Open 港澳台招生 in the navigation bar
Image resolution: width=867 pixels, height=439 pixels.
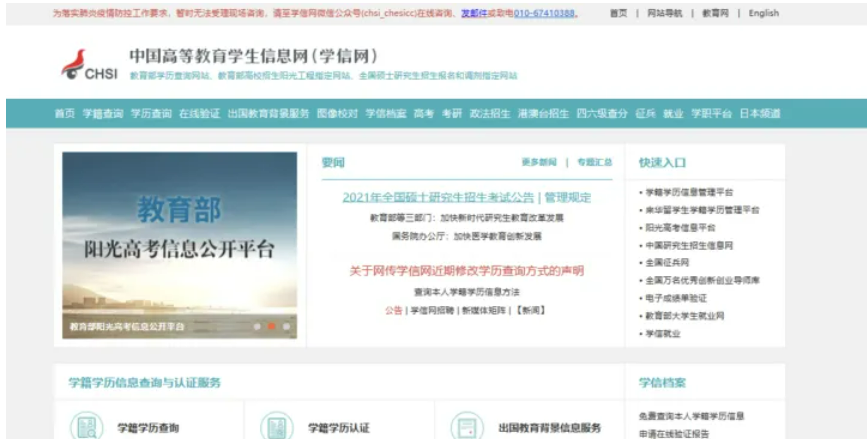click(543, 113)
